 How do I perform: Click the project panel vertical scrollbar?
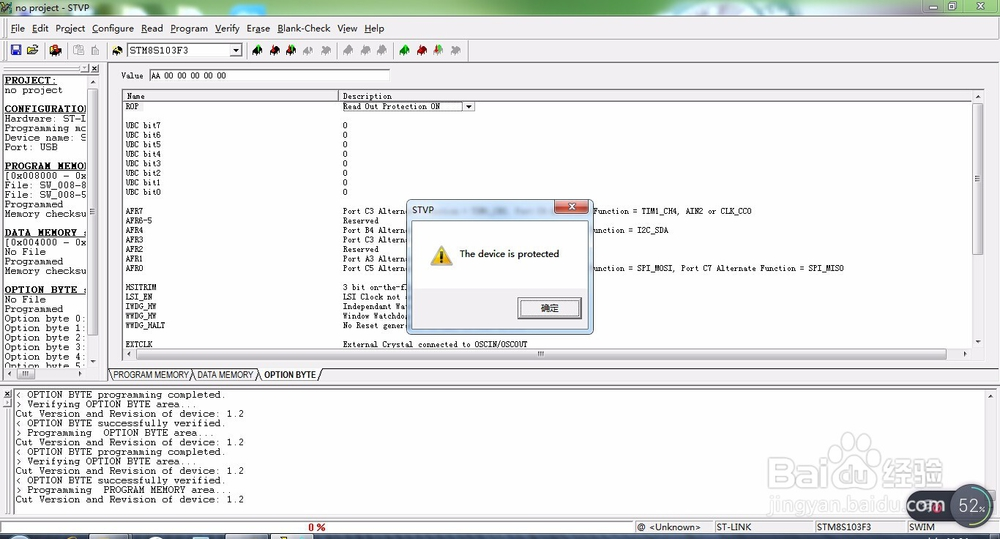click(92, 212)
